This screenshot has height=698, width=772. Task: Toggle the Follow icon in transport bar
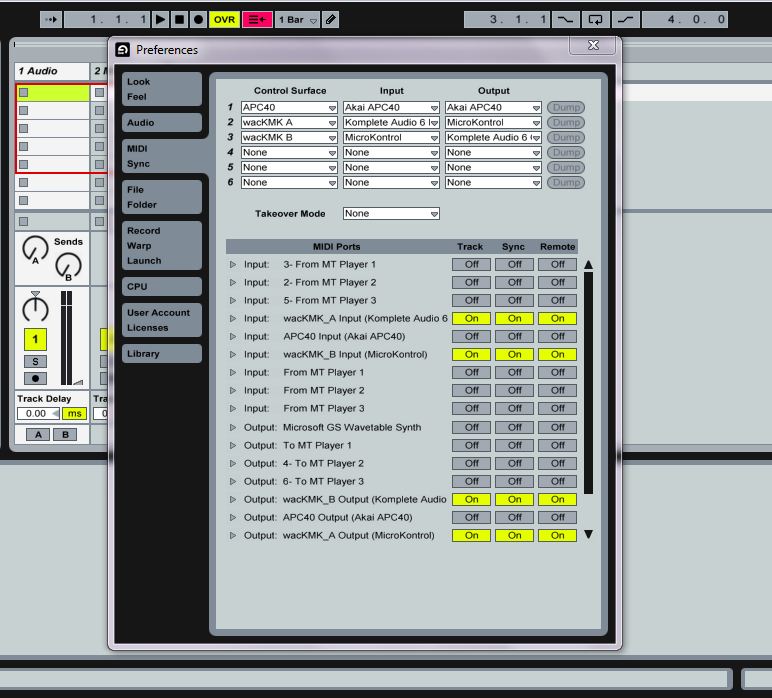[x=51, y=20]
